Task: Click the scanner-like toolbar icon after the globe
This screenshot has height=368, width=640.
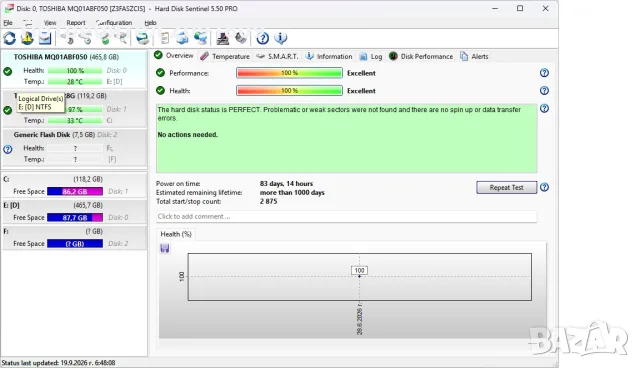Action: pos(222,38)
